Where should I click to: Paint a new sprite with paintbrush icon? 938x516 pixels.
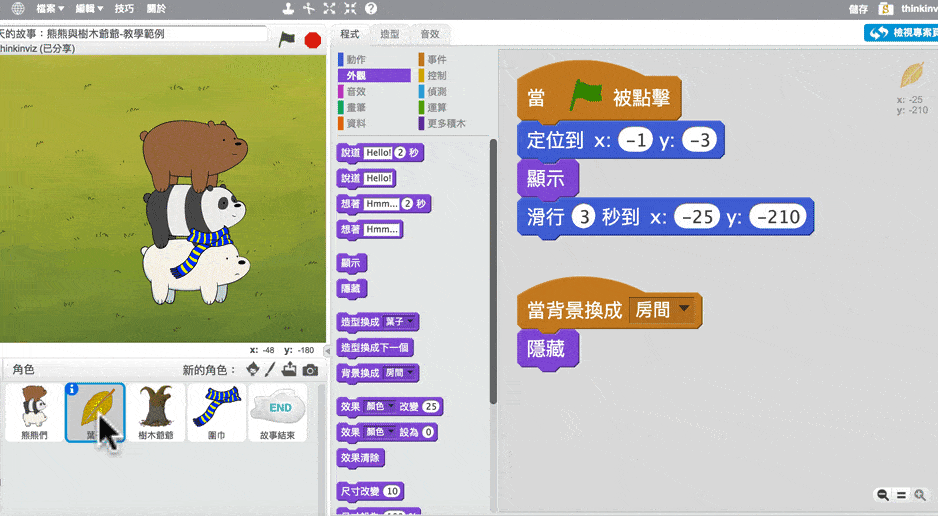270,370
